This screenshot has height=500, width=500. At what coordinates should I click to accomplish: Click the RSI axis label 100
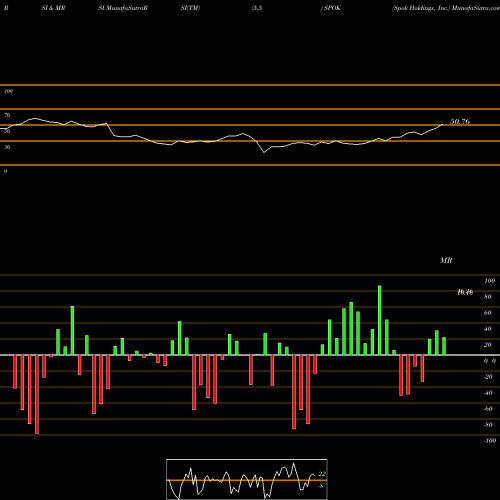click(x=8, y=91)
